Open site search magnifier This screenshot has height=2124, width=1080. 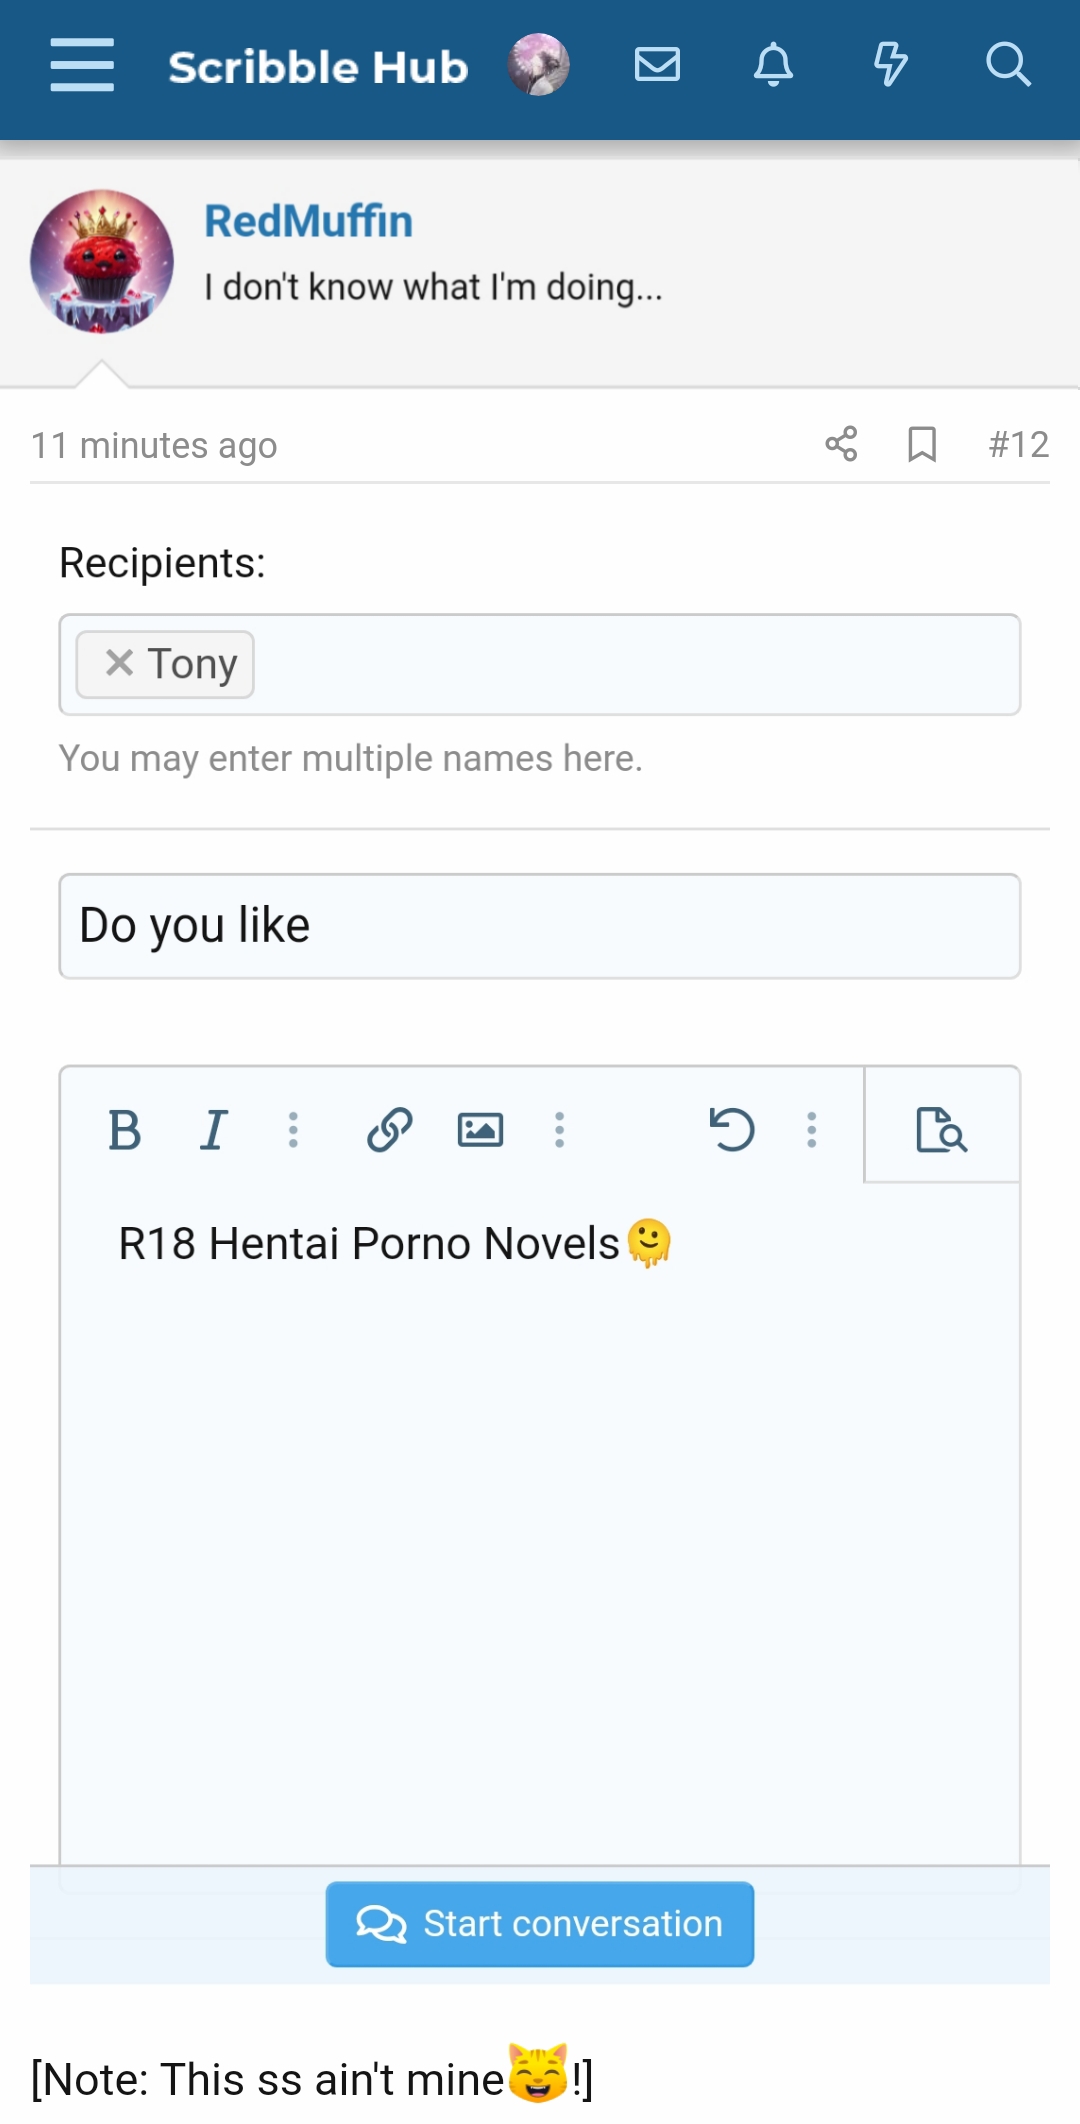tap(1007, 66)
